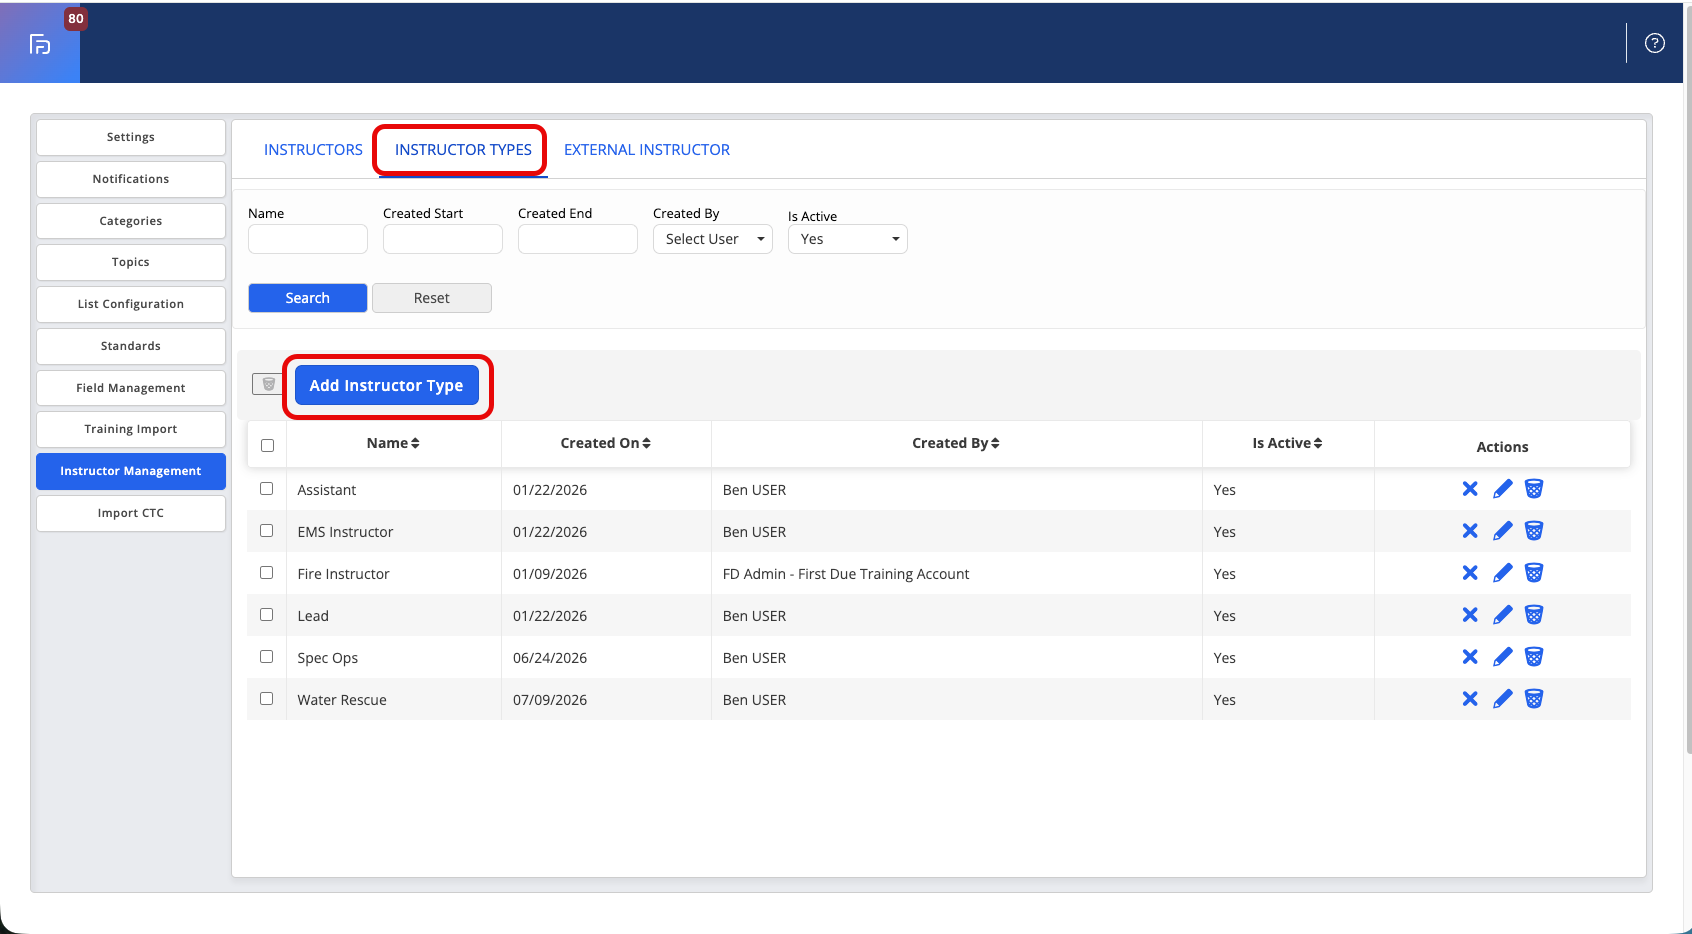Select the Water Rescue row checkbox
This screenshot has height=934, width=1692.
266,699
